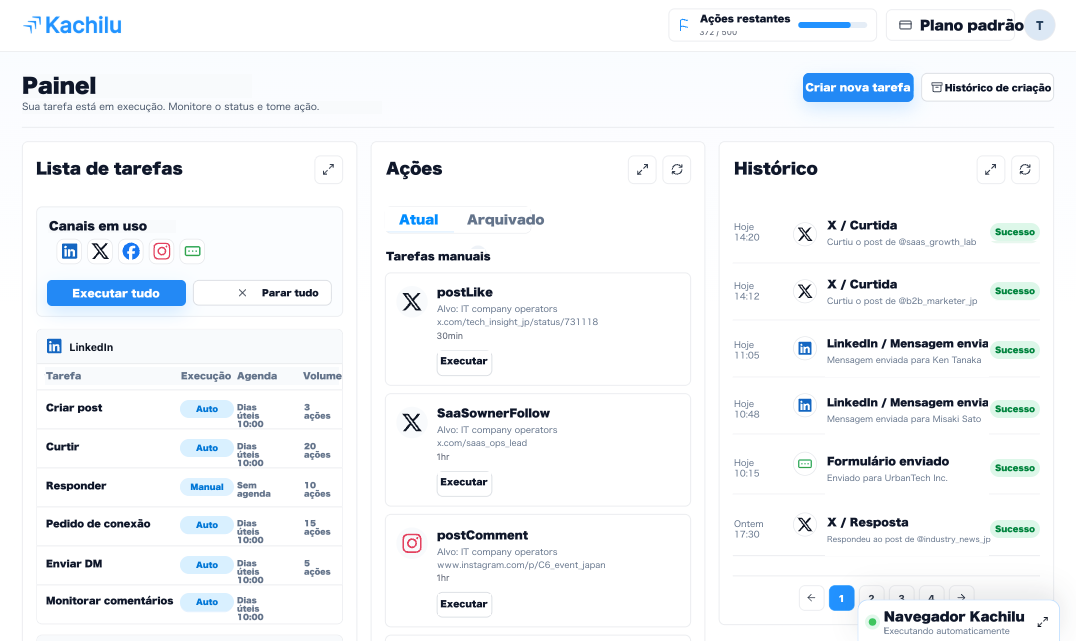Toggle the Auto mode for Monitorar comentários
Viewport: 1076px width, 641px height.
tap(207, 602)
